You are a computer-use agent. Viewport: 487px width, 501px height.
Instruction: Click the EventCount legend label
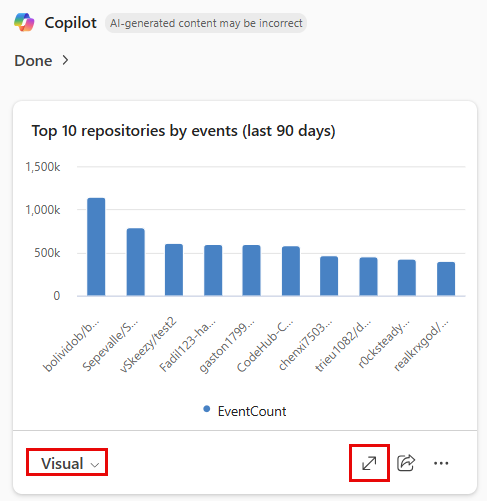[252, 411]
